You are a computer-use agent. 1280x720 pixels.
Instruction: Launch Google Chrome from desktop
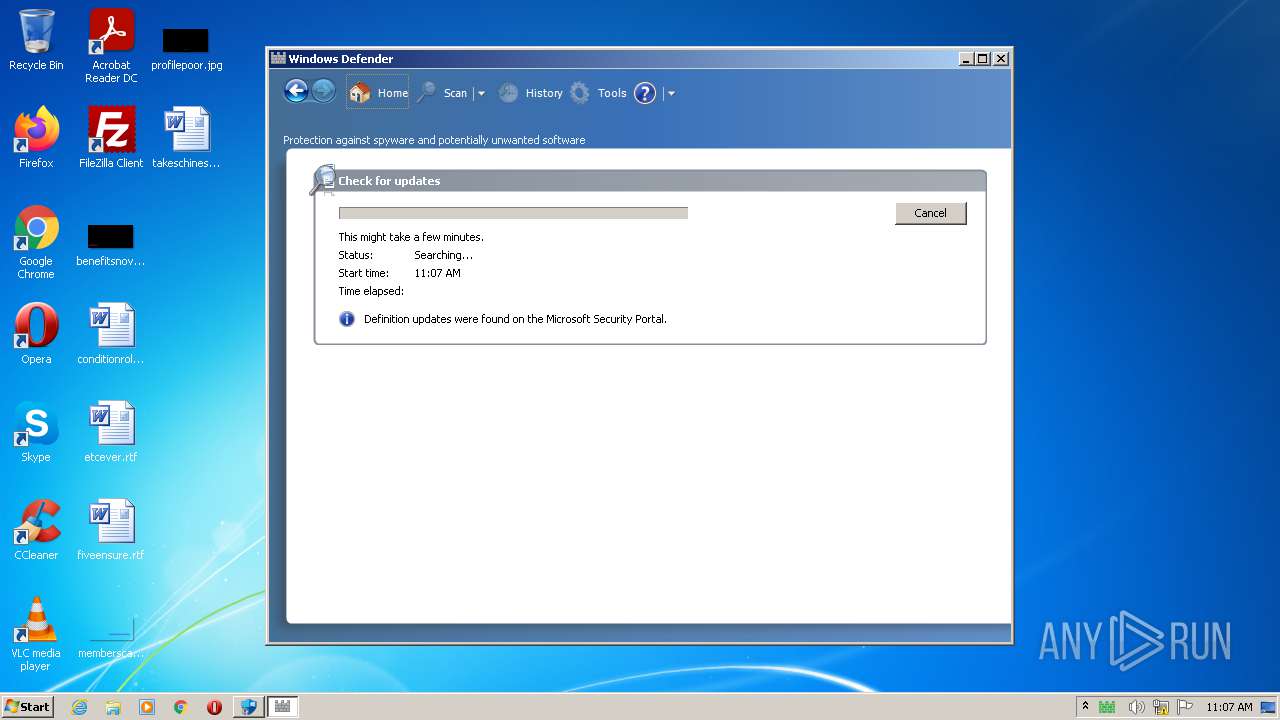(36, 243)
